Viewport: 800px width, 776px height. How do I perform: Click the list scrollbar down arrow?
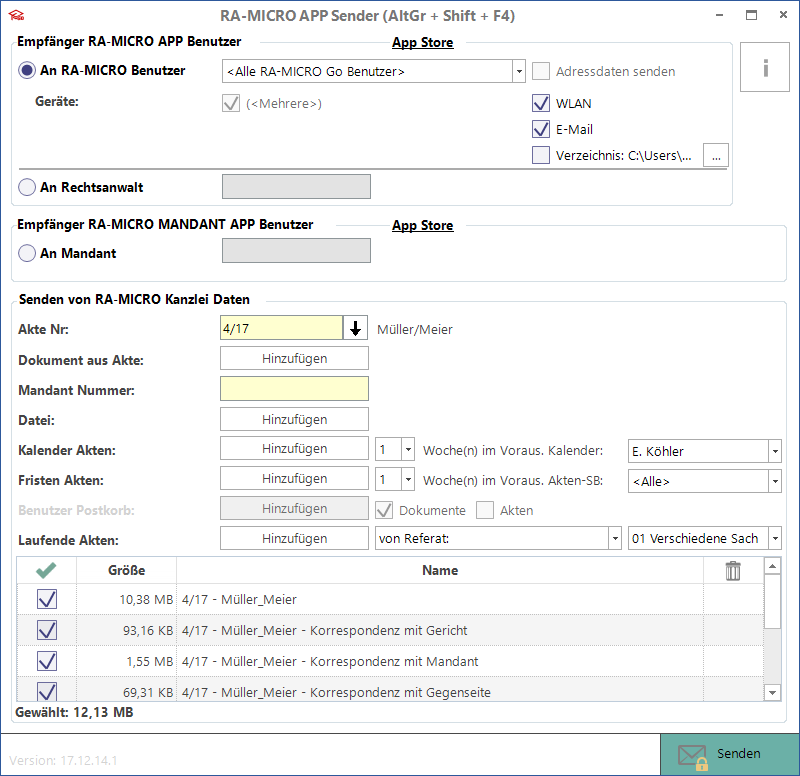pos(772,692)
